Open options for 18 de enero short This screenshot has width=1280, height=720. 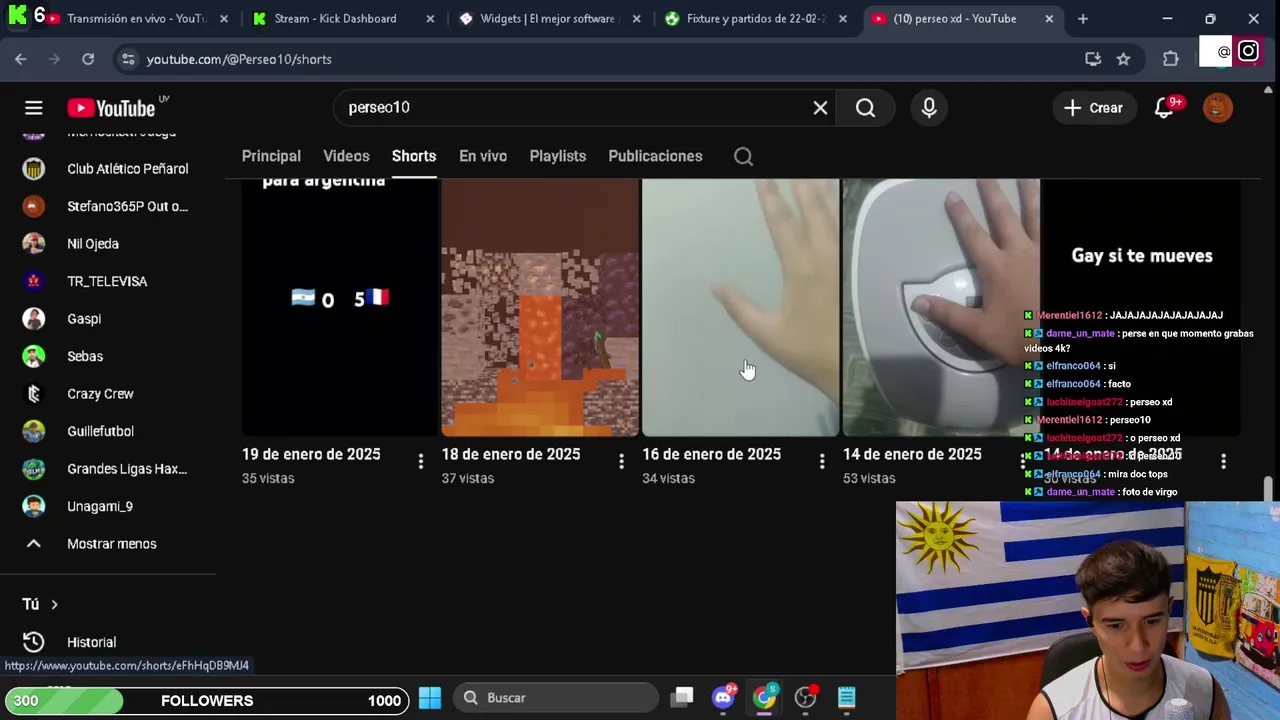click(x=621, y=461)
